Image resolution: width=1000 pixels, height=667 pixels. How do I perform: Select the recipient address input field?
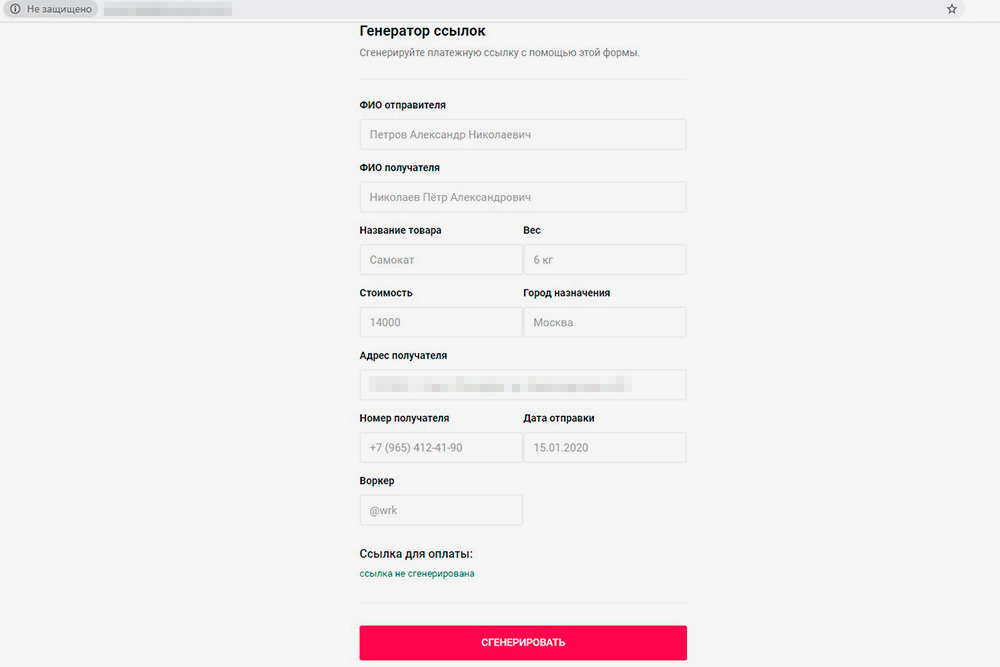[523, 385]
